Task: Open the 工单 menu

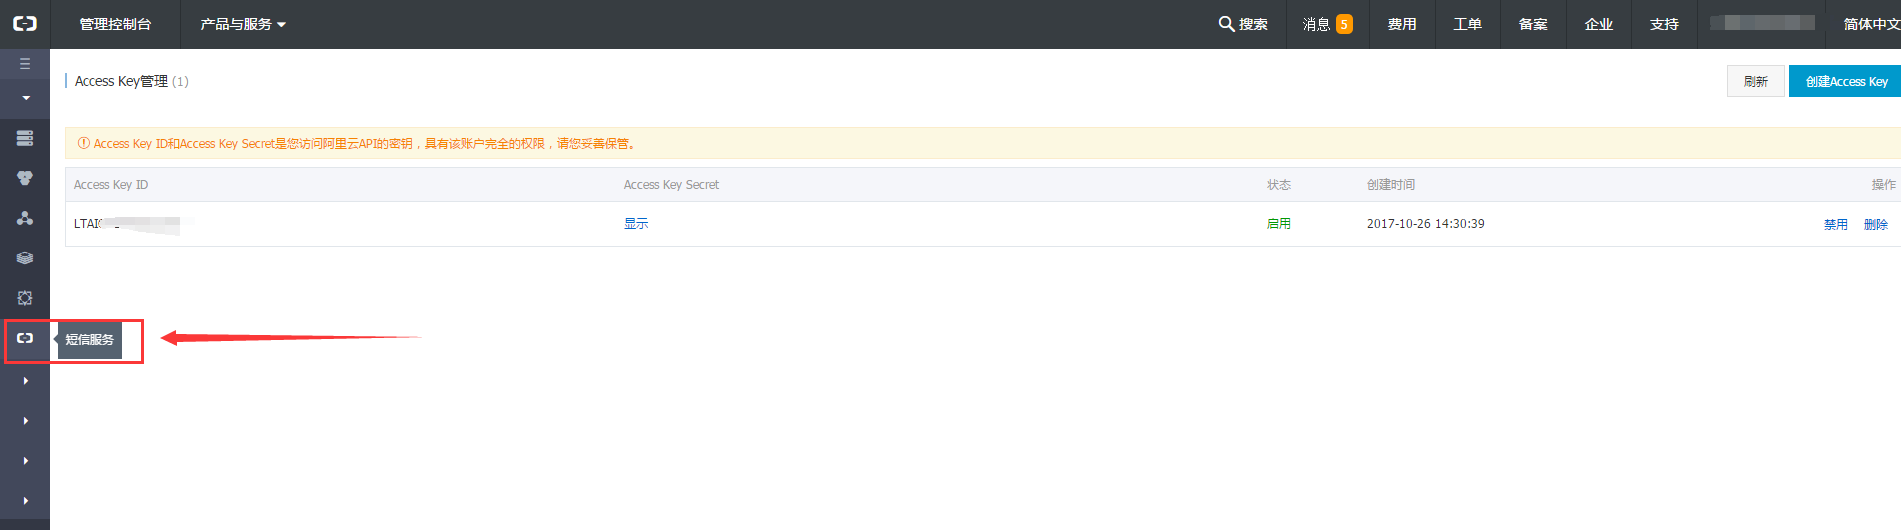Action: [1467, 24]
